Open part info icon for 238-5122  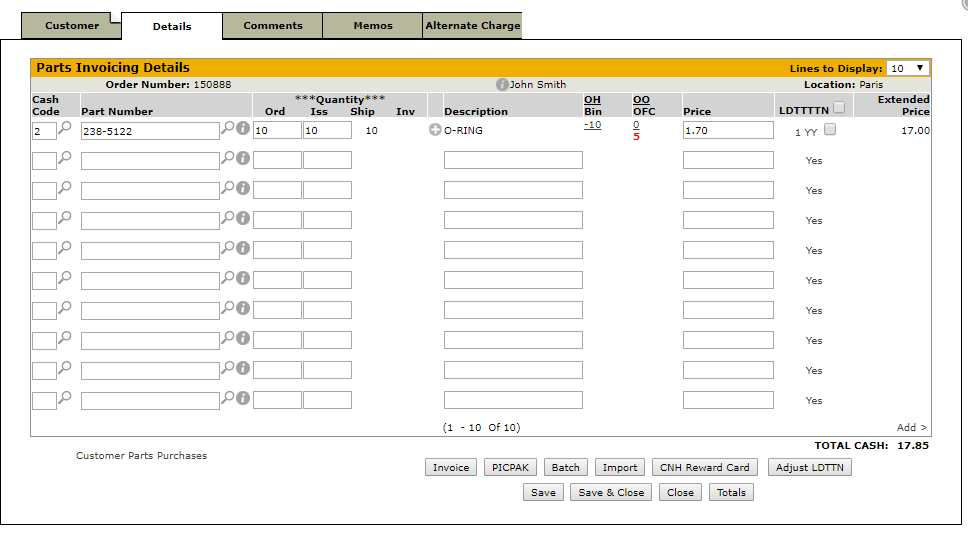point(242,128)
